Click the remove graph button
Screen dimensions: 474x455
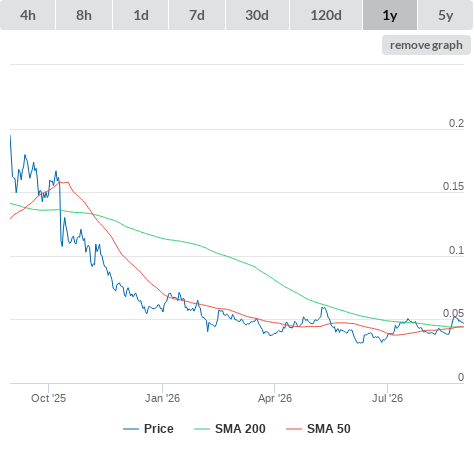[x=426, y=45]
